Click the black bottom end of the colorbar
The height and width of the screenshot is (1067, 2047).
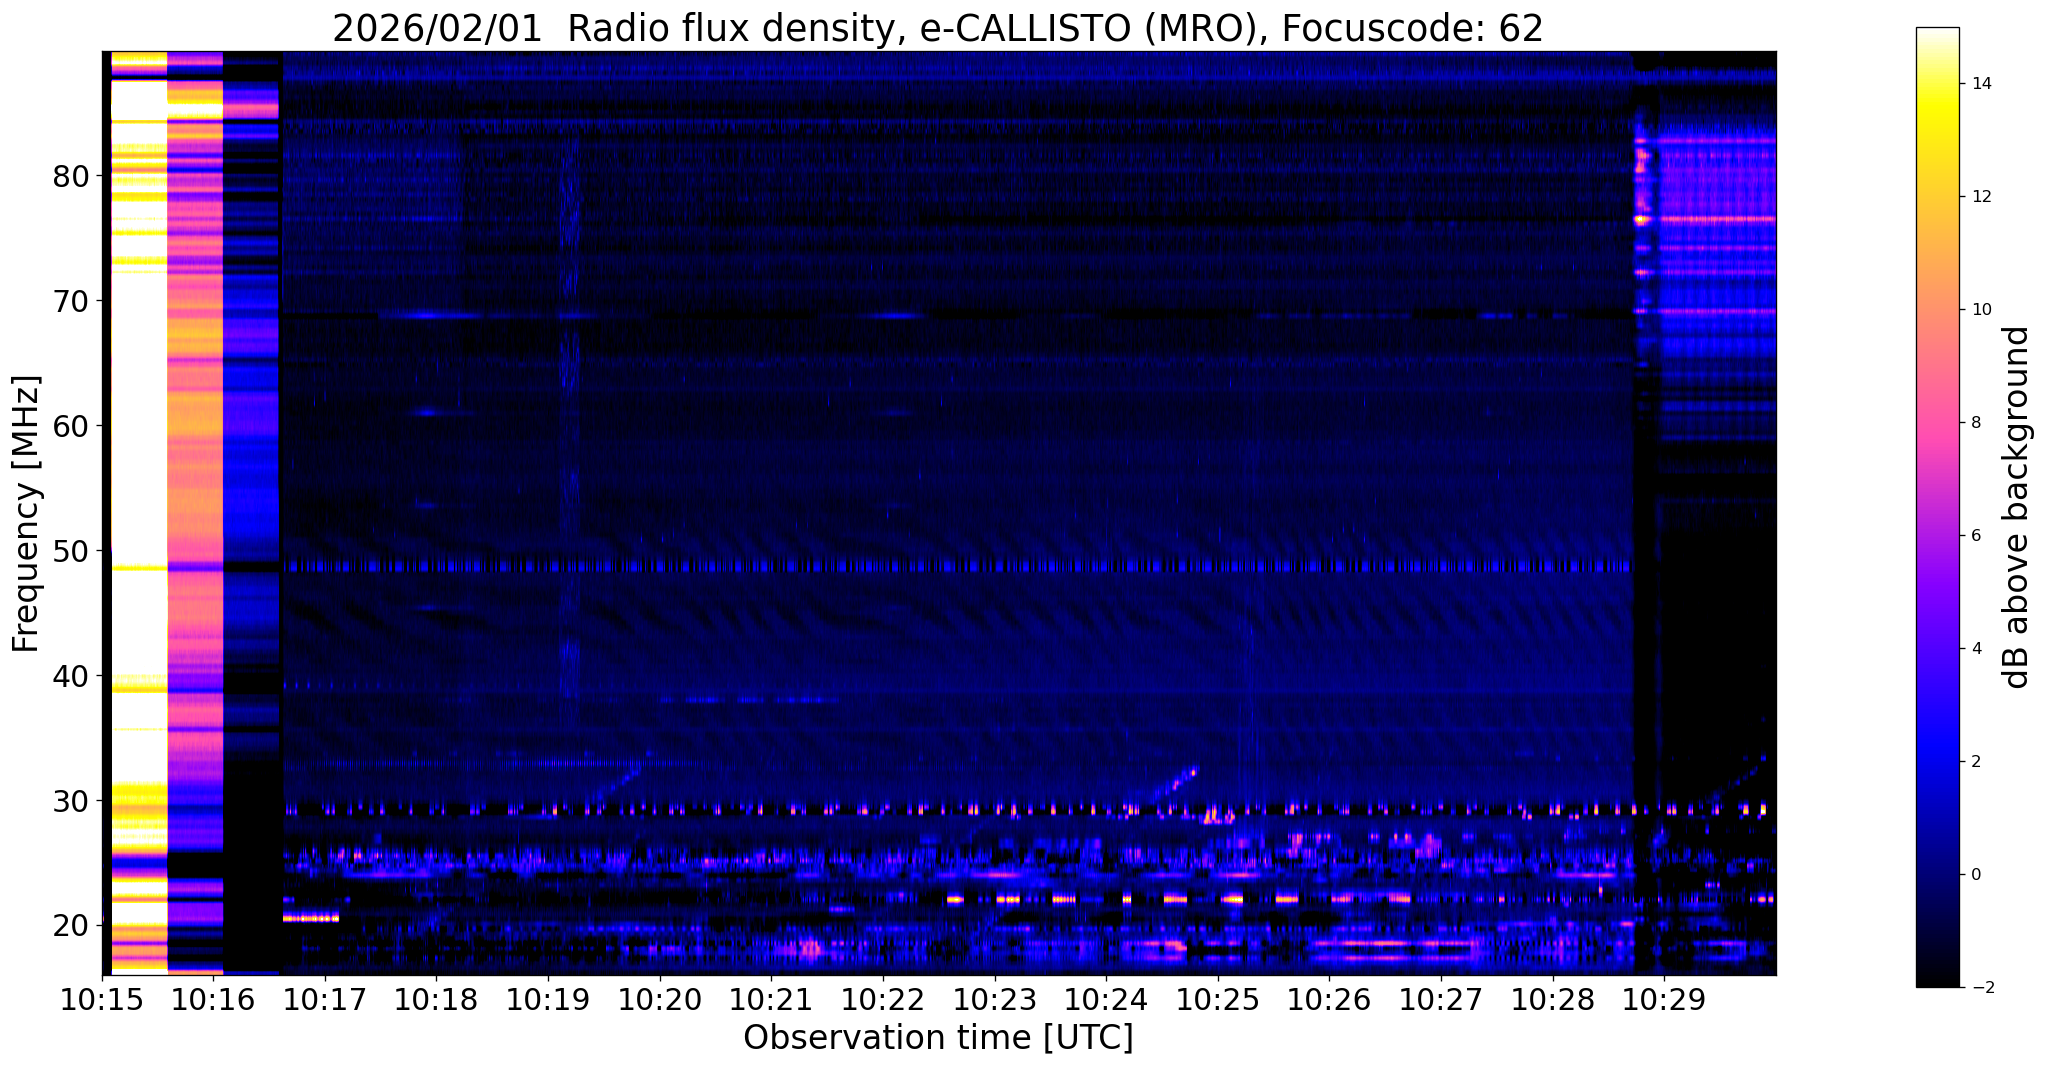click(1937, 980)
